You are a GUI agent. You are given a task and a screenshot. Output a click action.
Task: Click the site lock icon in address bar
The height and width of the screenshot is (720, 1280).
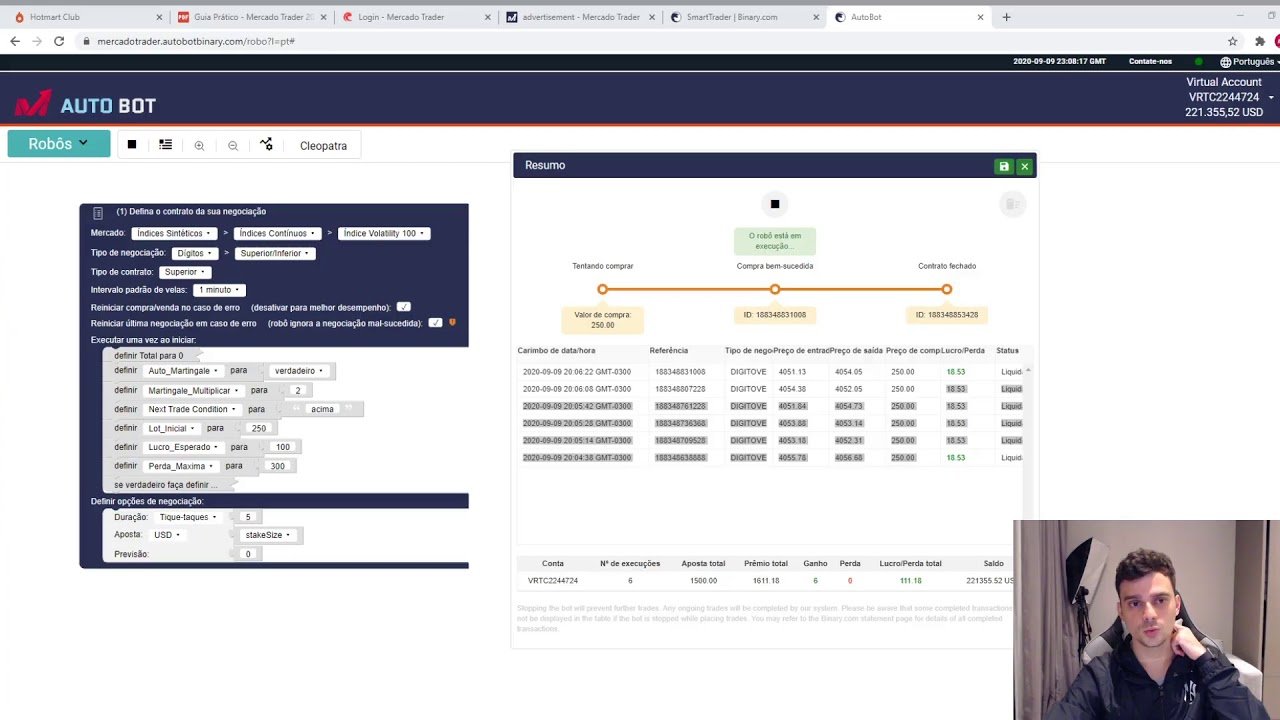click(x=87, y=41)
